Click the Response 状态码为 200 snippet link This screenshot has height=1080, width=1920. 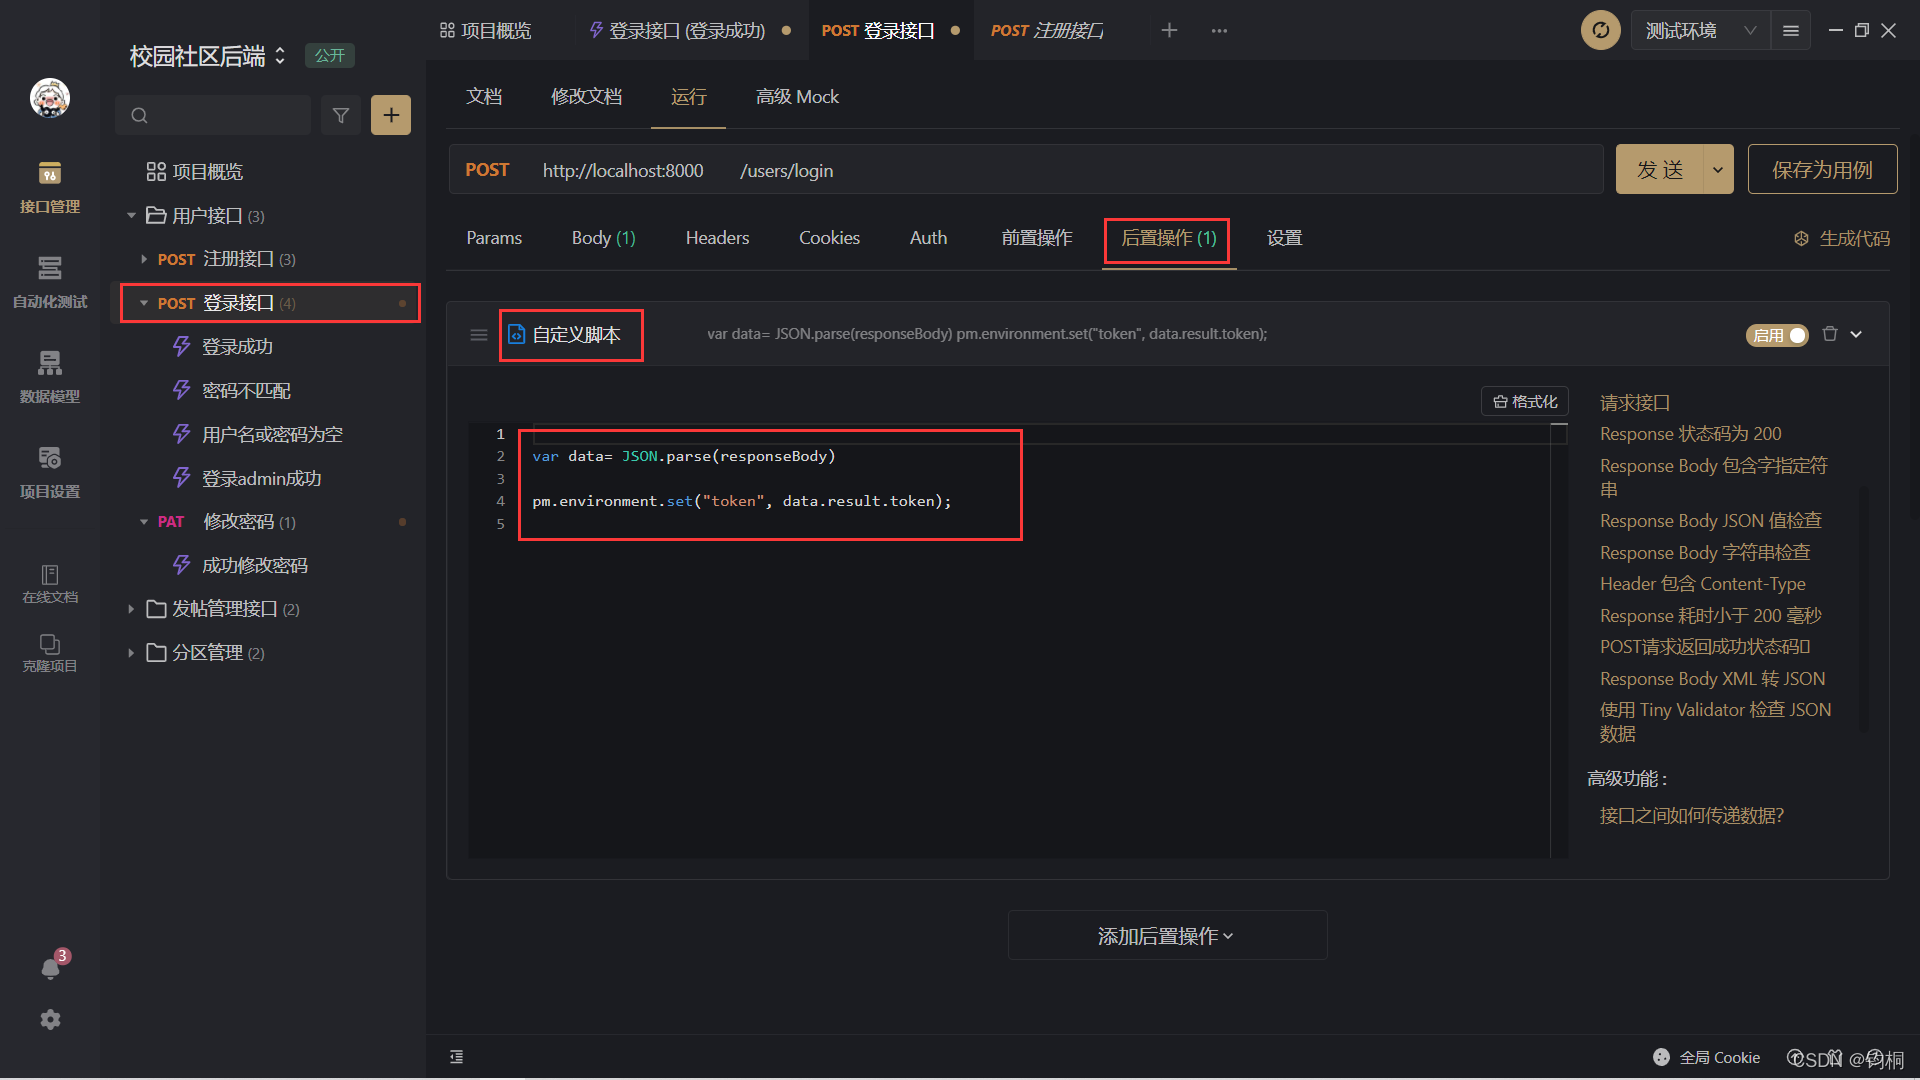[x=1690, y=434]
